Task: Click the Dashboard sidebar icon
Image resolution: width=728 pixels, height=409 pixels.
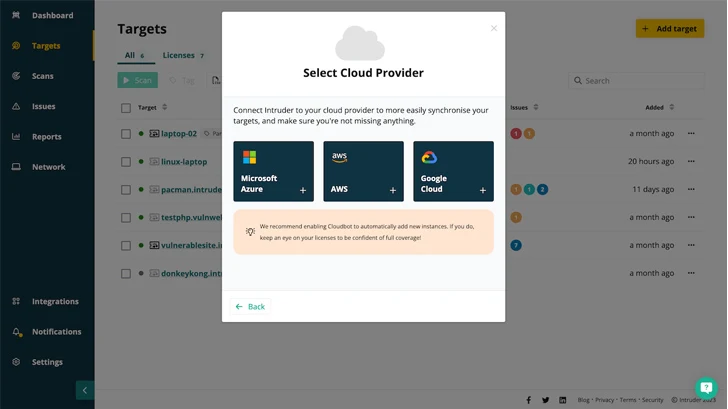Action: (16, 15)
